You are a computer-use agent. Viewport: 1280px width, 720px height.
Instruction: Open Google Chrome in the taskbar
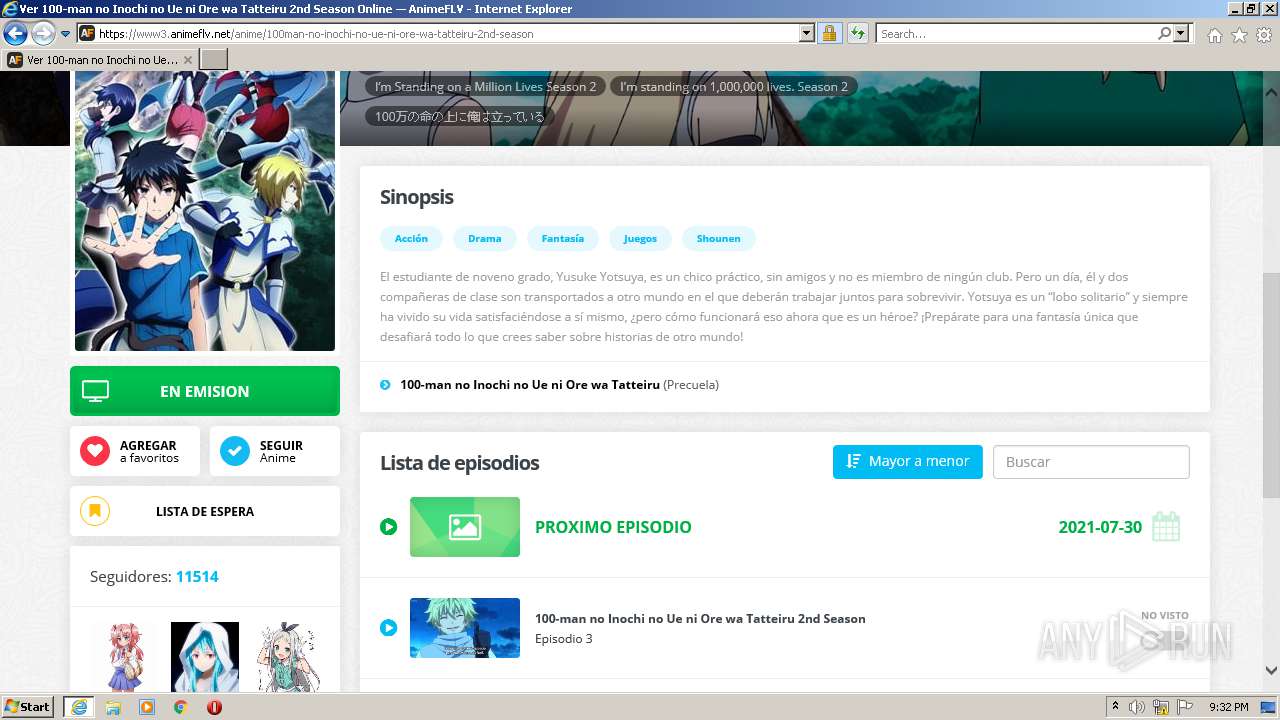coord(180,707)
